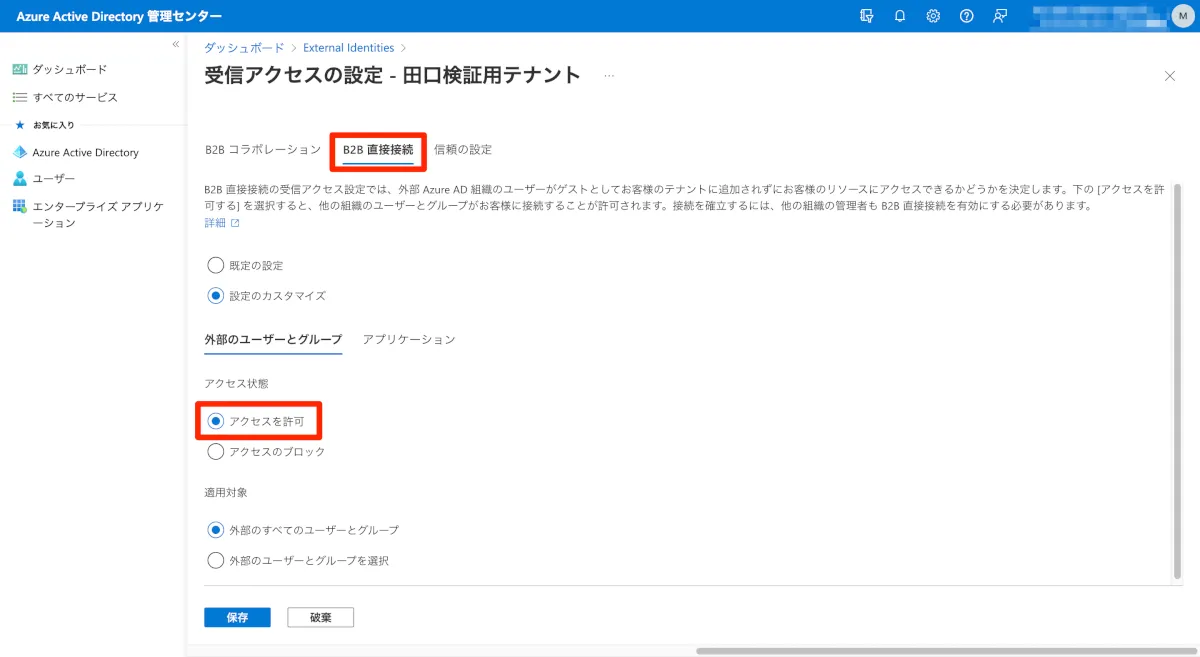Choose 外部のユーザーとグループを選択 option
The height and width of the screenshot is (657, 1200).
215,561
